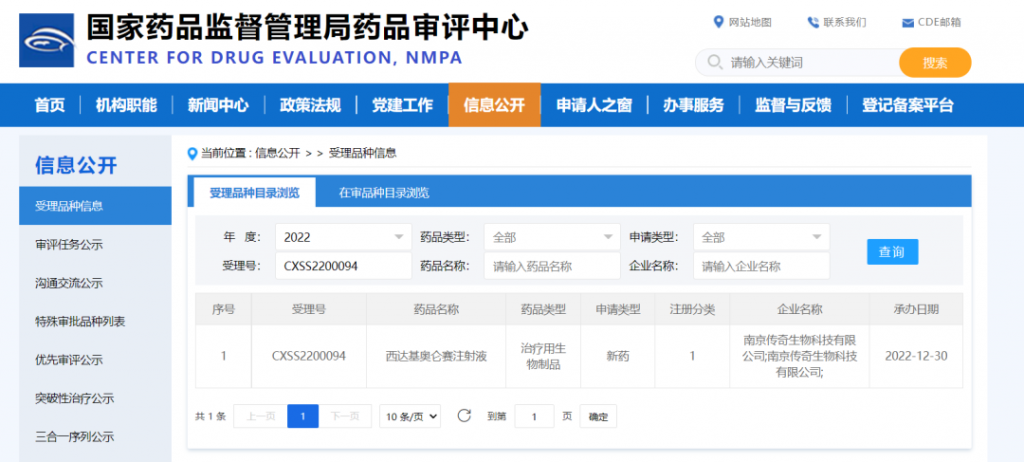The height and width of the screenshot is (462, 1024).
Task: Click the site map pin icon
Action: coord(718,22)
